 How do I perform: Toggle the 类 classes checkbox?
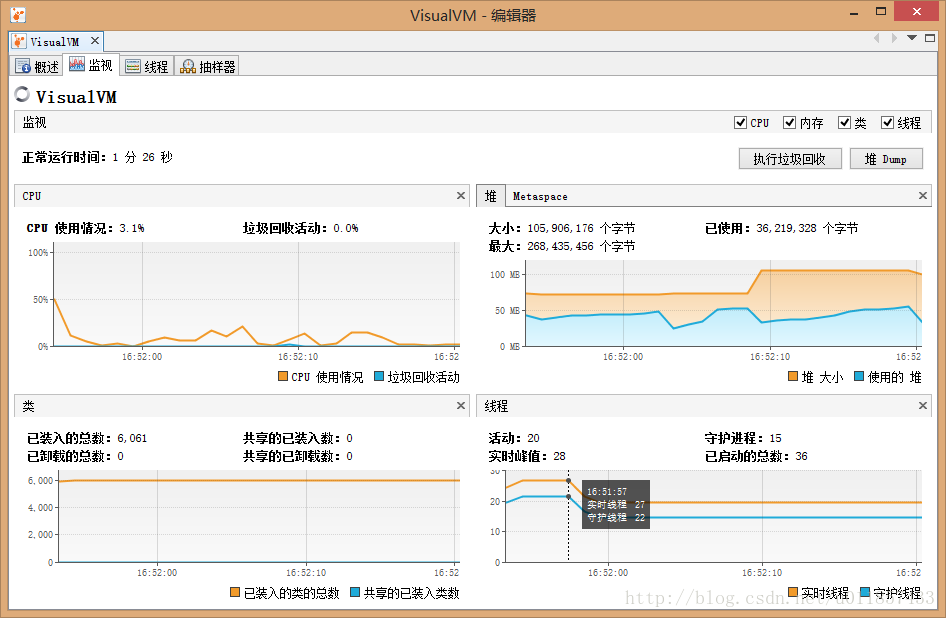point(844,123)
